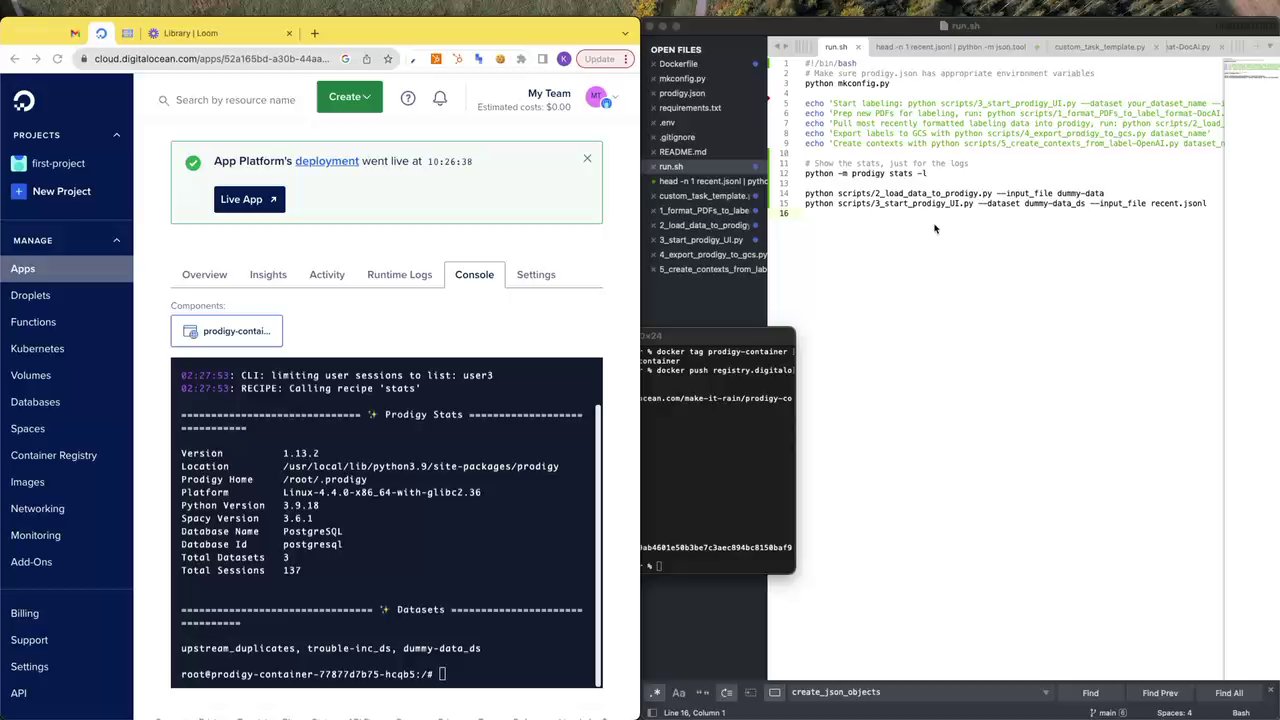The height and width of the screenshot is (720, 1280).
Task: Switch to the Activity tab
Action: click(327, 274)
